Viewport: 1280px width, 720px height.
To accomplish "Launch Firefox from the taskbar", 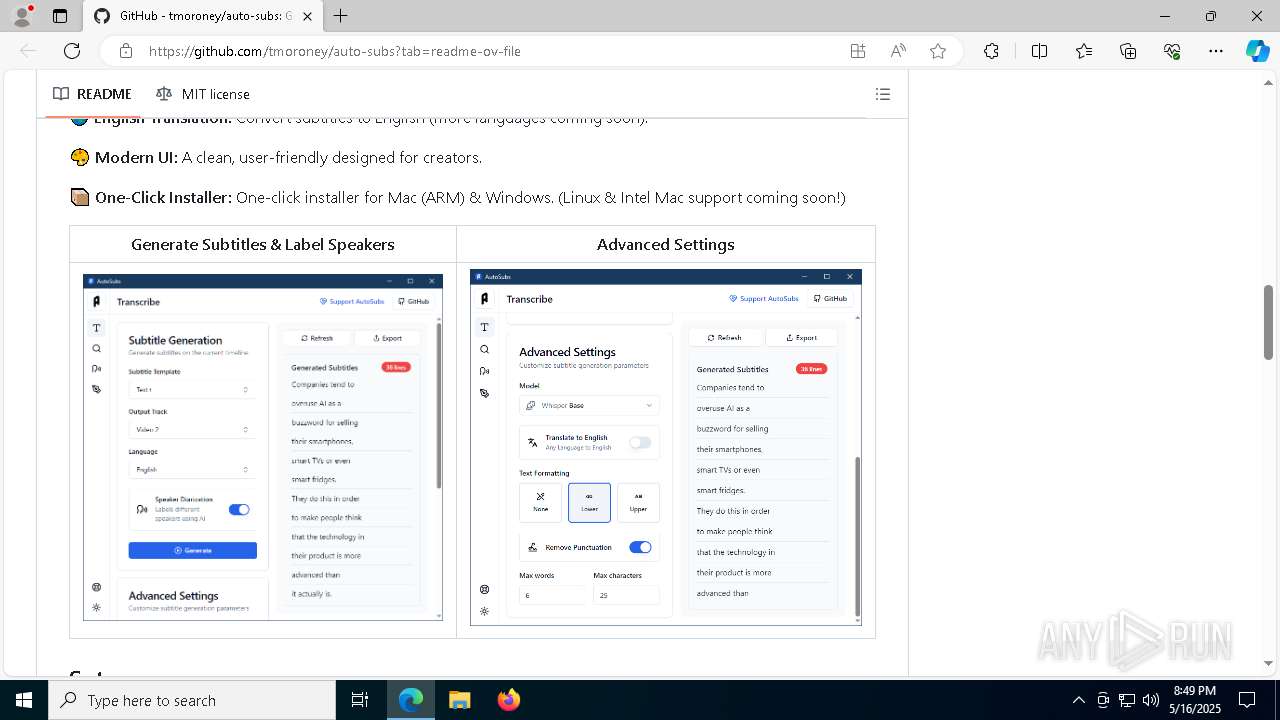I will [x=508, y=700].
